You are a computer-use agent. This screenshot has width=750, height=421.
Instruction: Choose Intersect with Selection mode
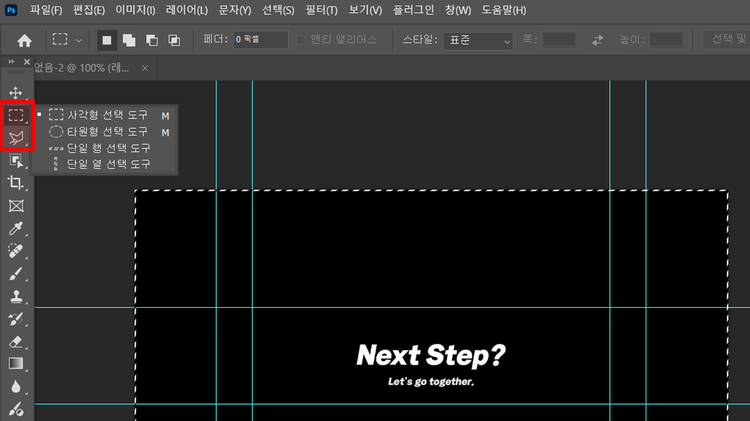coord(174,41)
